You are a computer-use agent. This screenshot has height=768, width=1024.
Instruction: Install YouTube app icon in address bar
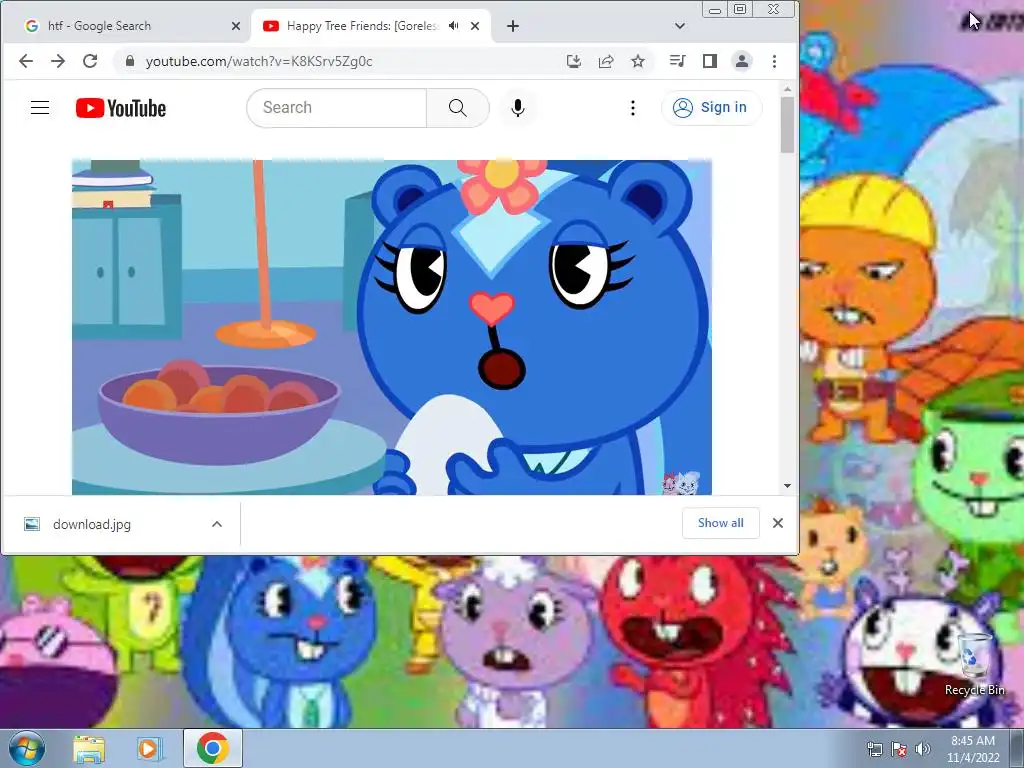[x=573, y=61]
